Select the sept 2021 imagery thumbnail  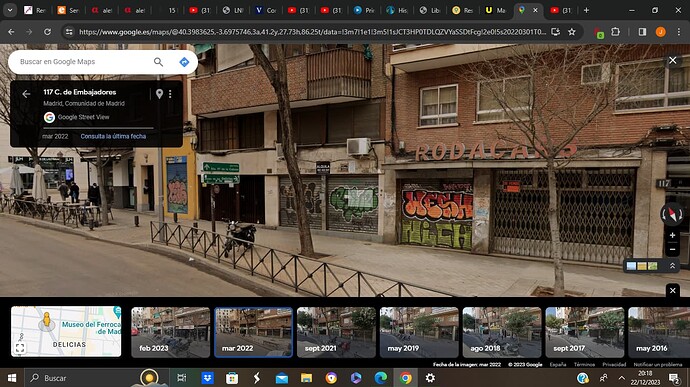tap(336, 332)
